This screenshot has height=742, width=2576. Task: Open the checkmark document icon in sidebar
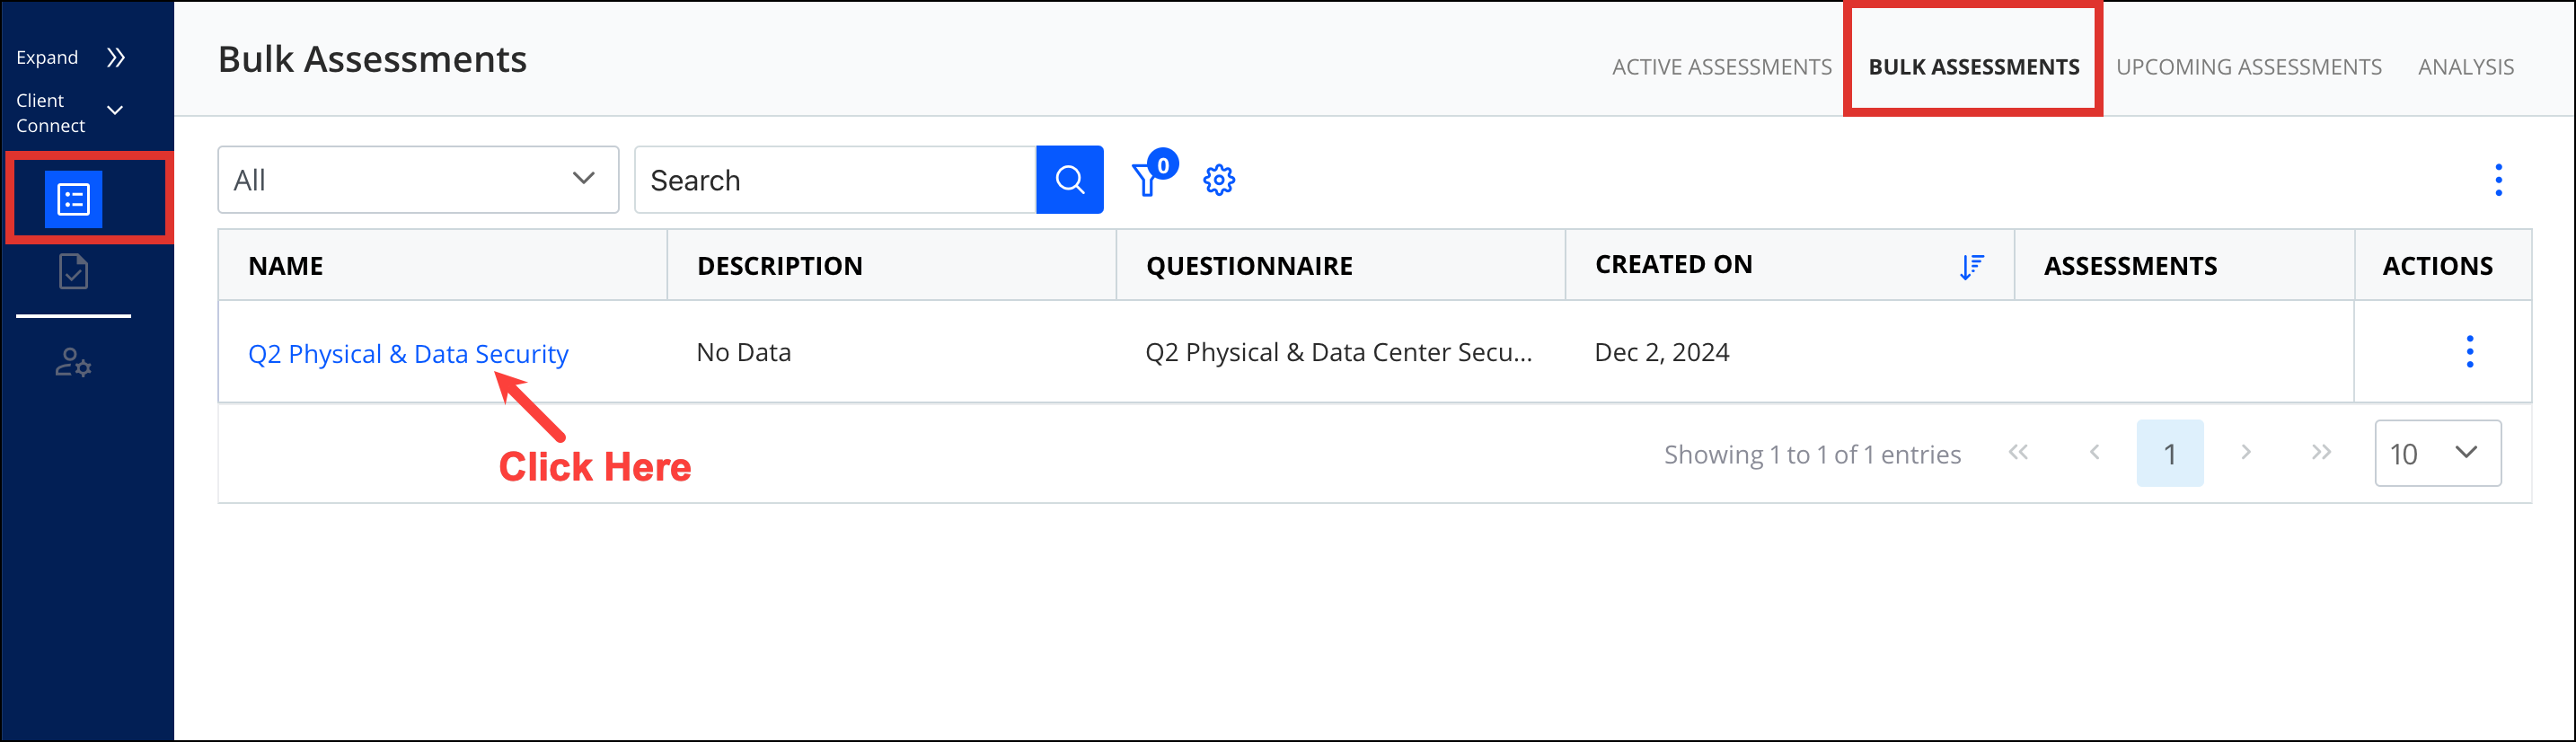73,272
